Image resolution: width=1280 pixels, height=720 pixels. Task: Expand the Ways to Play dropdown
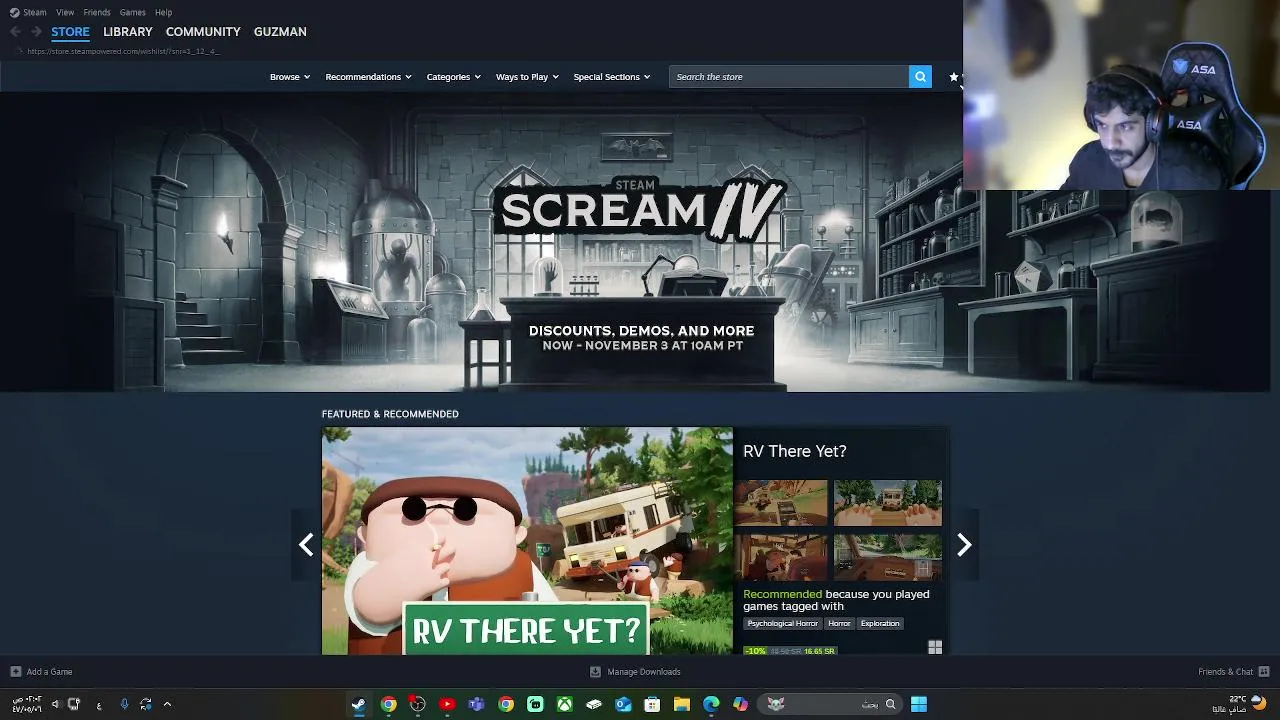(527, 77)
